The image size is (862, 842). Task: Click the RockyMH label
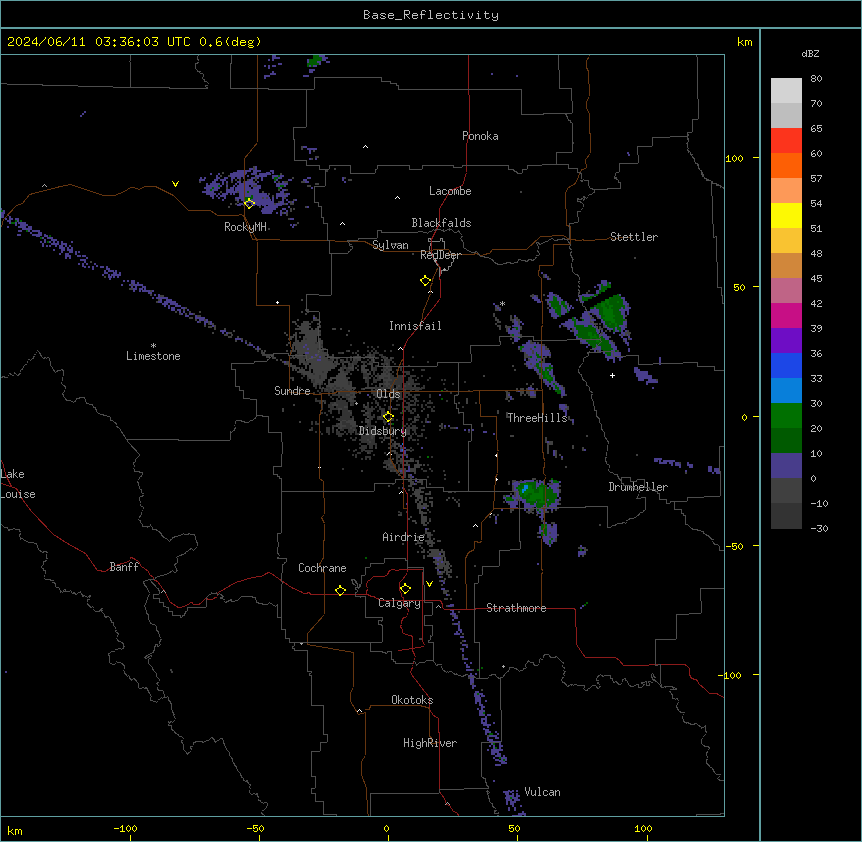pyautogui.click(x=245, y=227)
